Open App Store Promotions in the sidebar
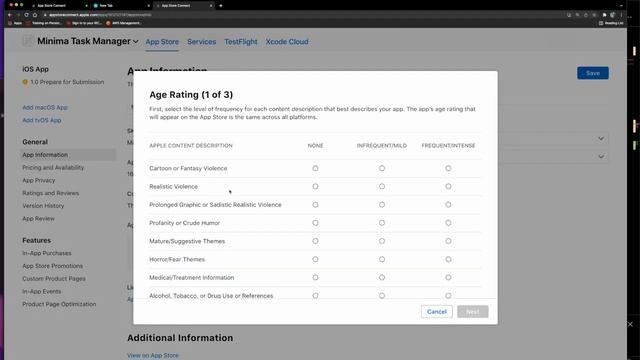Screen dimensions: 640x360 click(x=53, y=266)
